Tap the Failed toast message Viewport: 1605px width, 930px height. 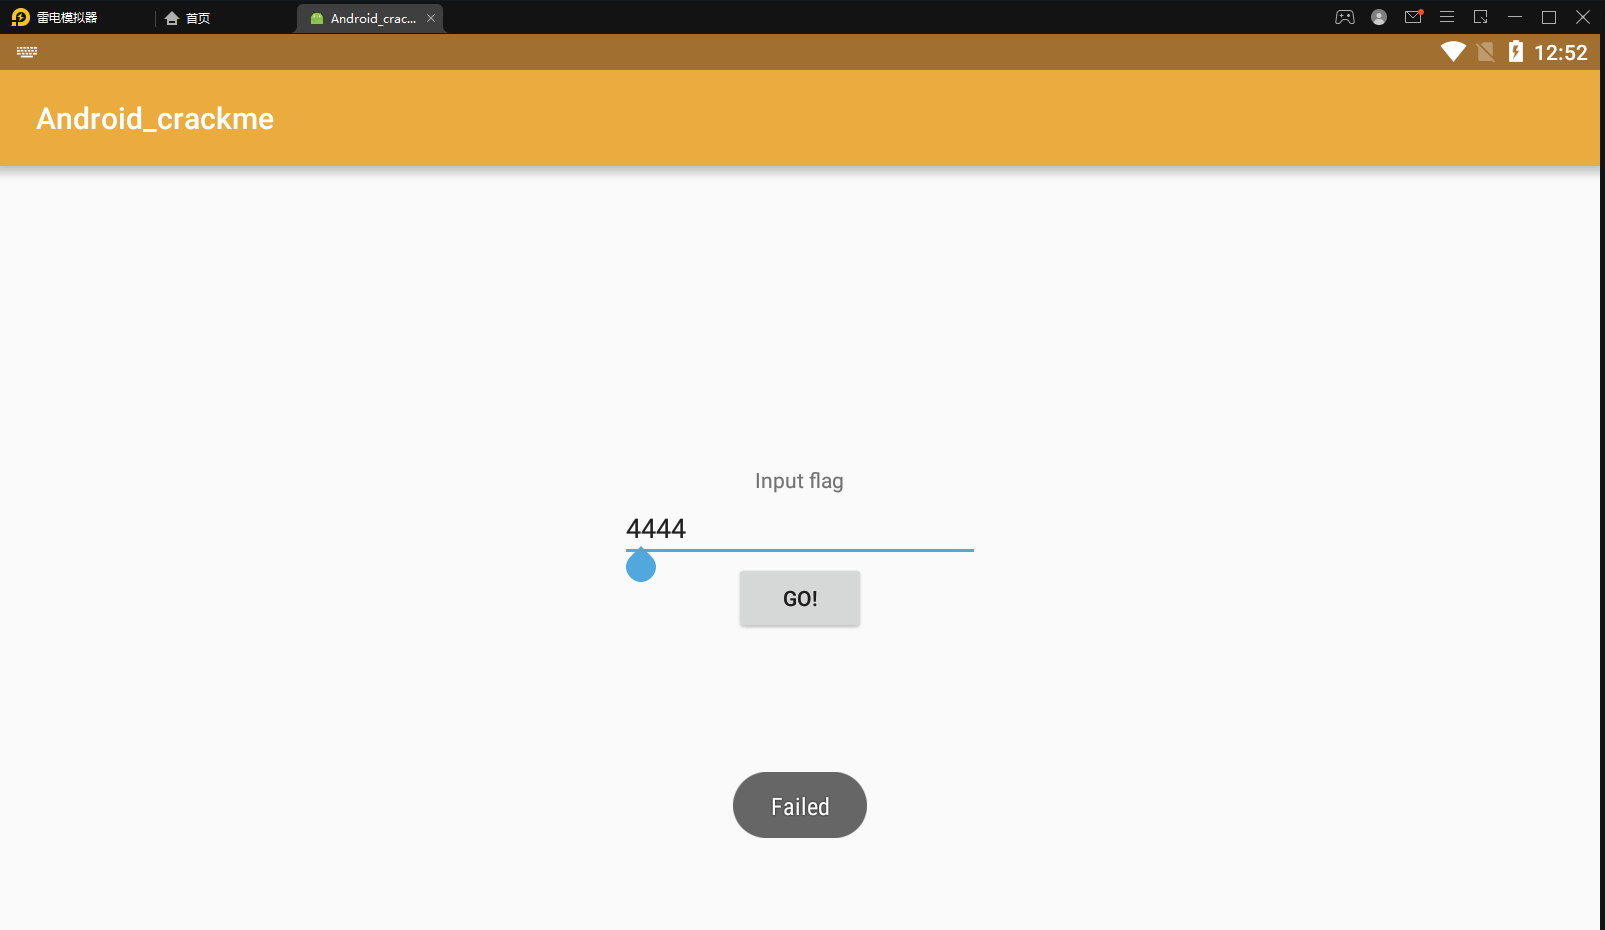(800, 805)
